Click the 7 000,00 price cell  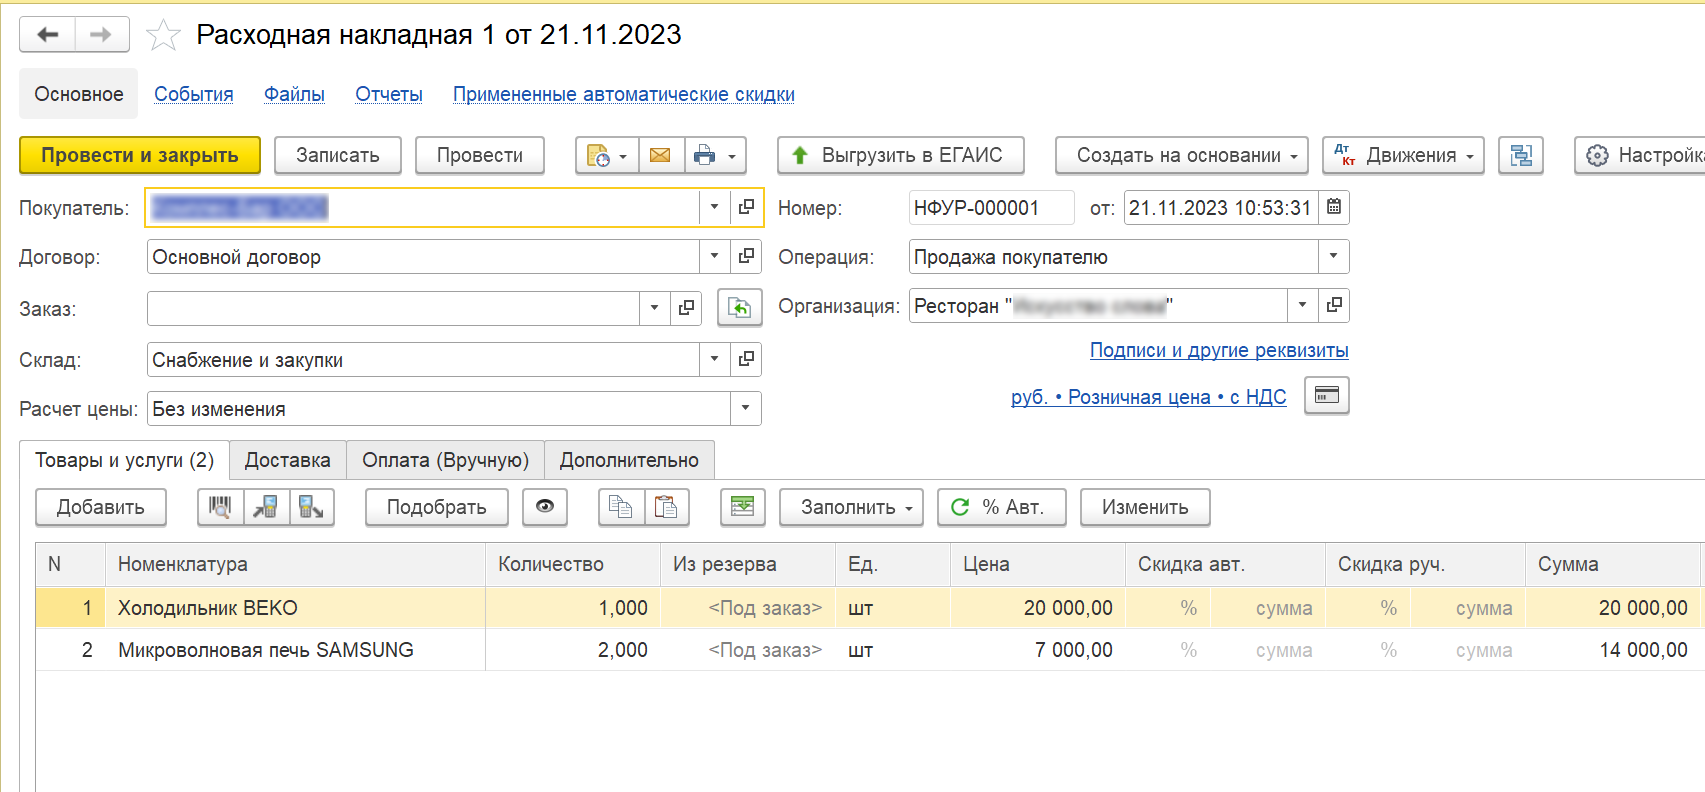click(x=1038, y=650)
